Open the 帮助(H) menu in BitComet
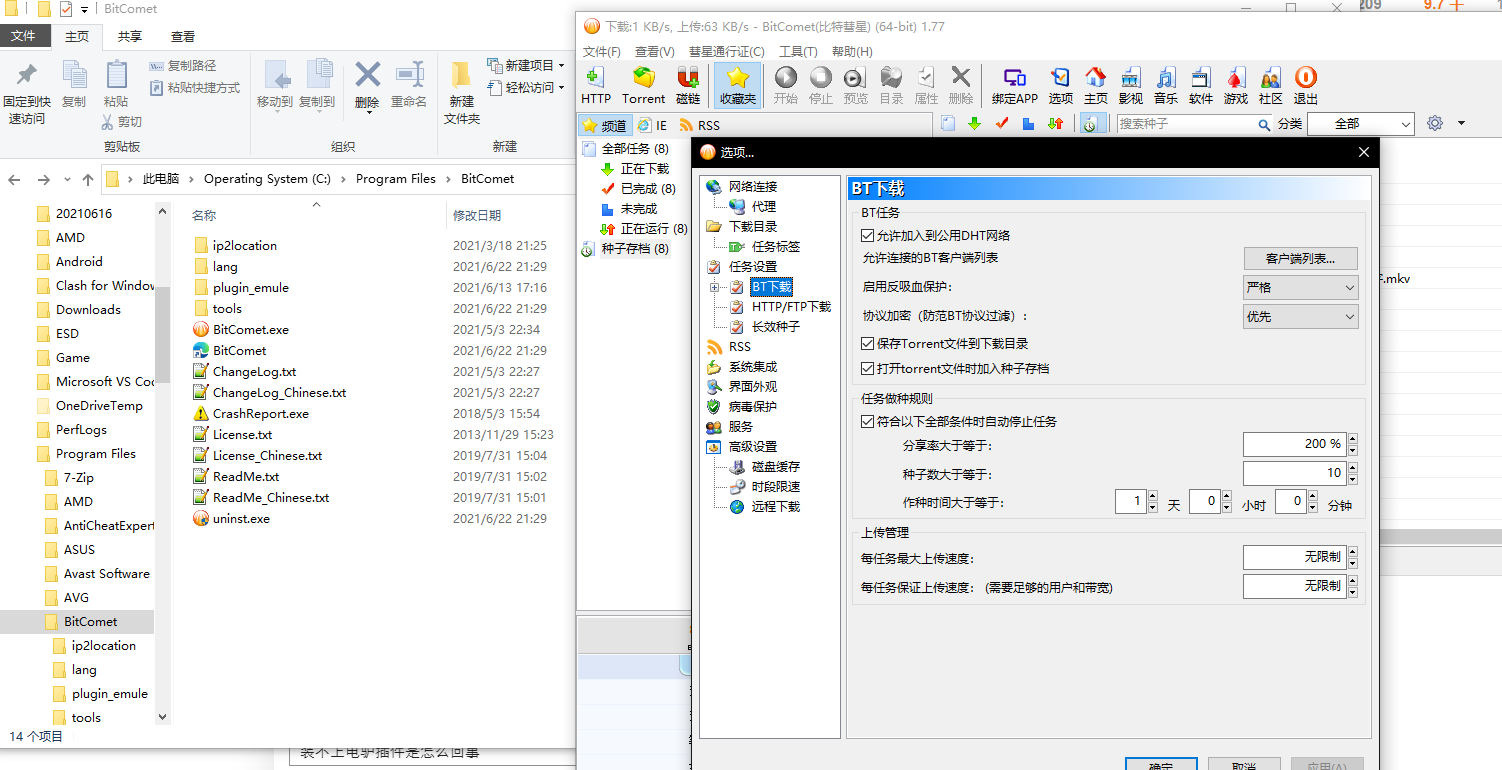The image size is (1502, 770). pyautogui.click(x=852, y=51)
